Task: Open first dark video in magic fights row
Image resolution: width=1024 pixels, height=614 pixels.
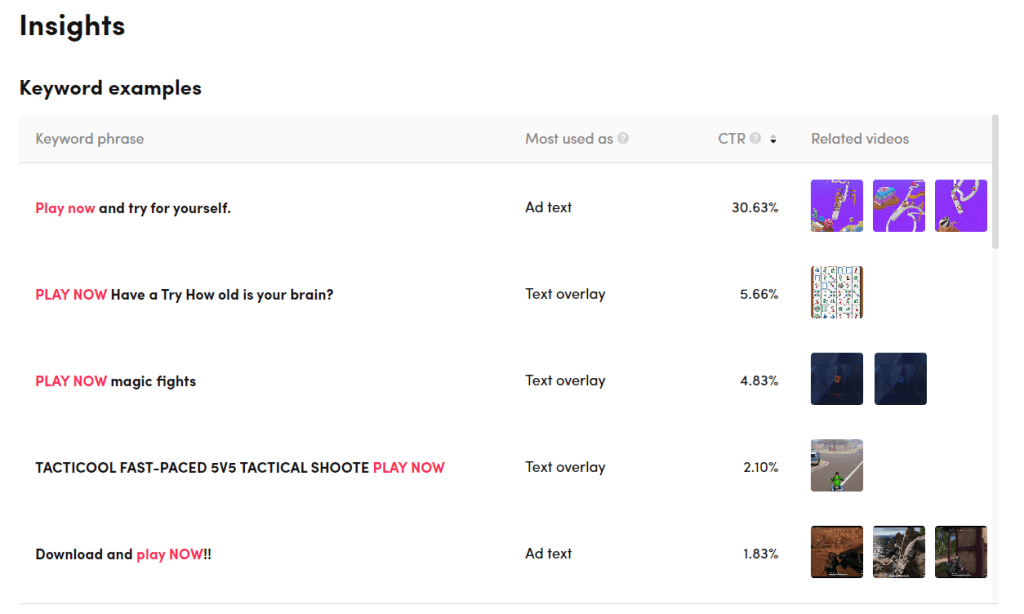Action: 836,379
